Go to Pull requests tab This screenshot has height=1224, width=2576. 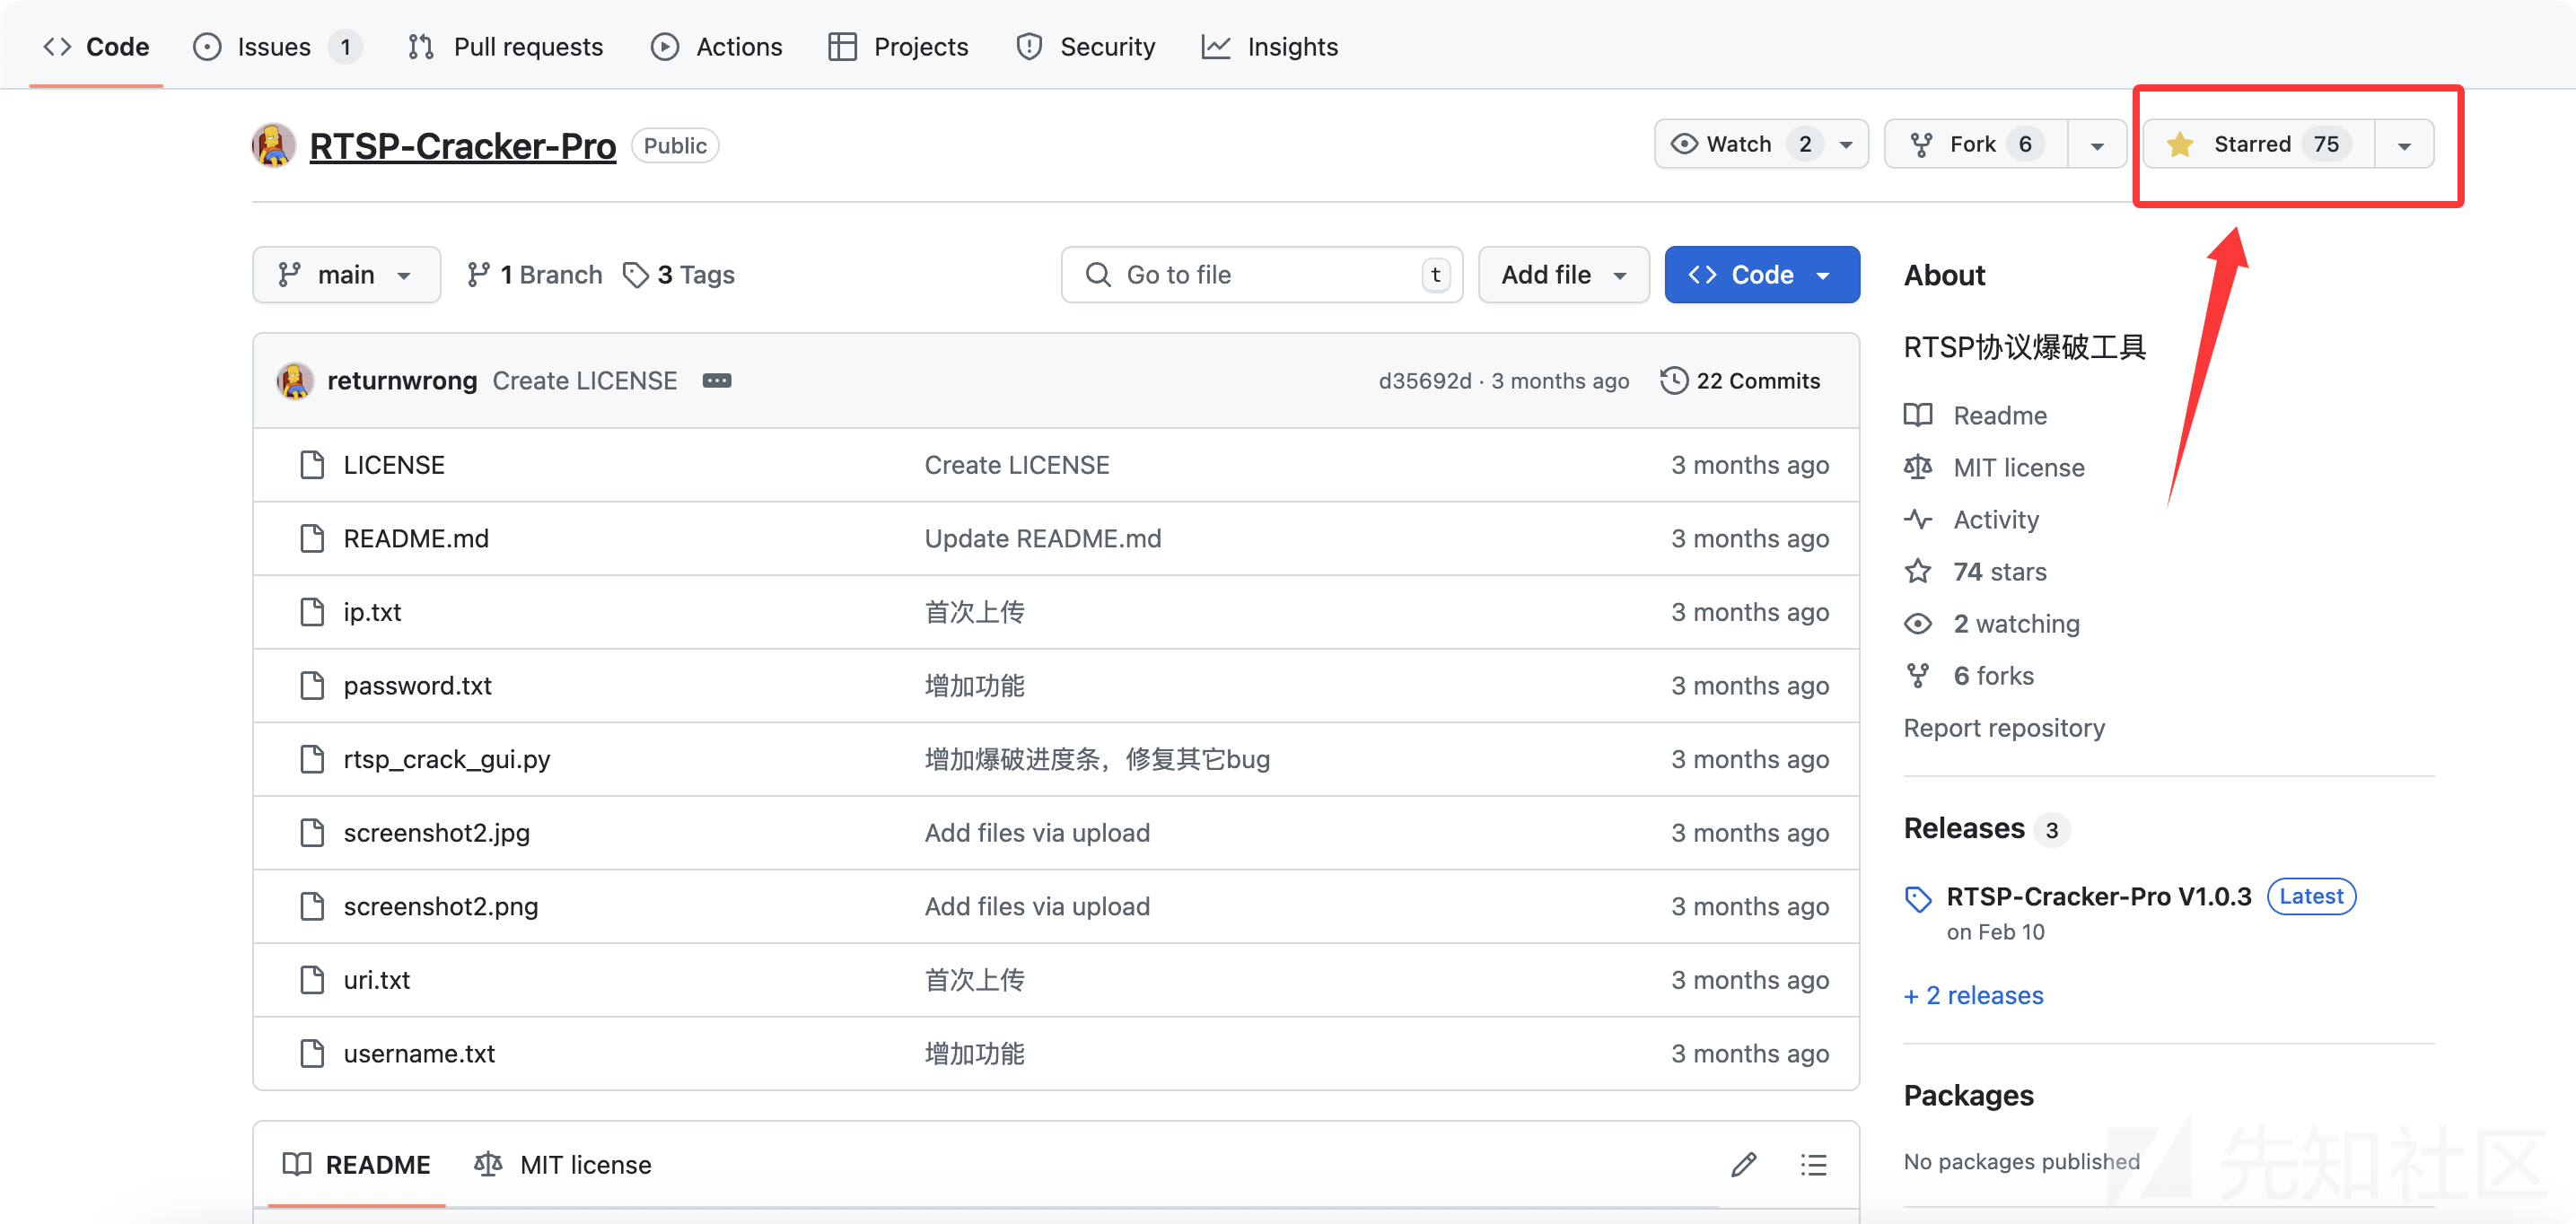[x=505, y=47]
